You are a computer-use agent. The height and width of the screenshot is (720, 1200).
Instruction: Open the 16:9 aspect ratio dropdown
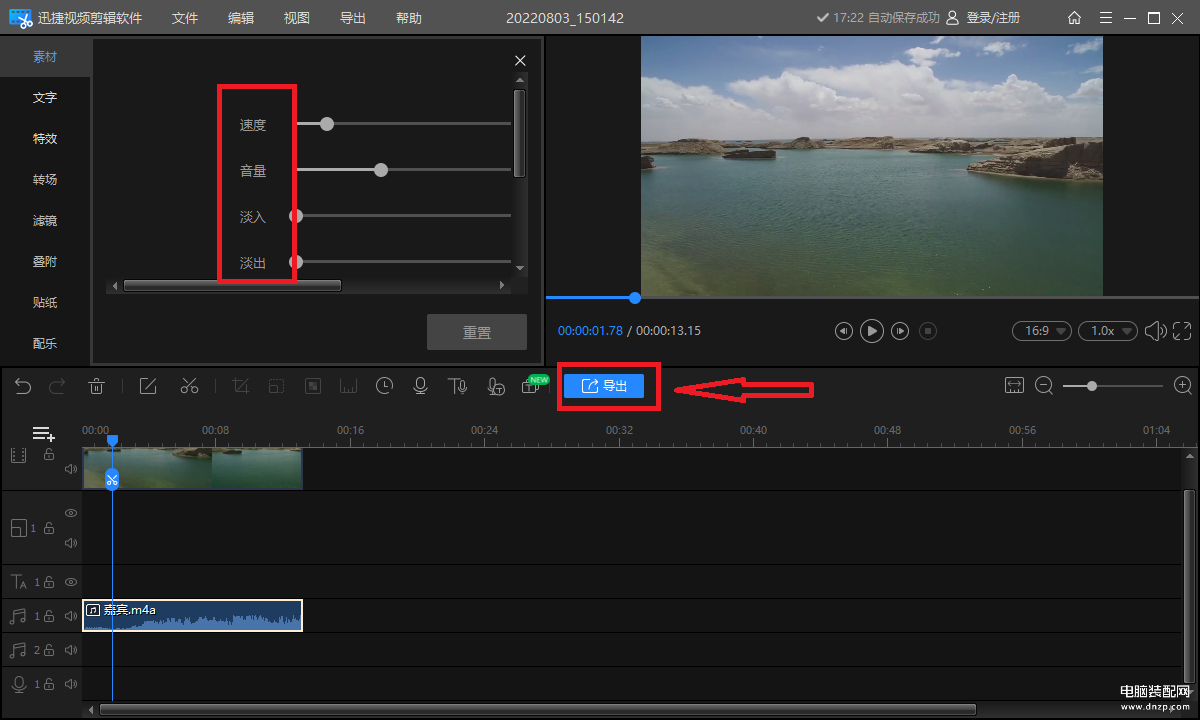tap(1041, 330)
